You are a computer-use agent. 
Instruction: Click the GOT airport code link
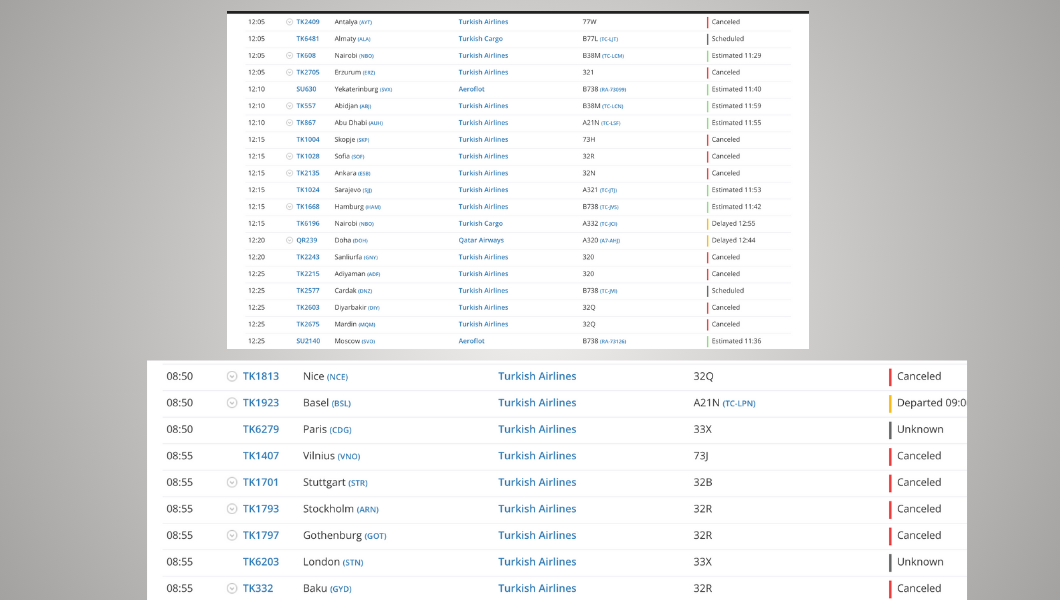[x=375, y=536]
